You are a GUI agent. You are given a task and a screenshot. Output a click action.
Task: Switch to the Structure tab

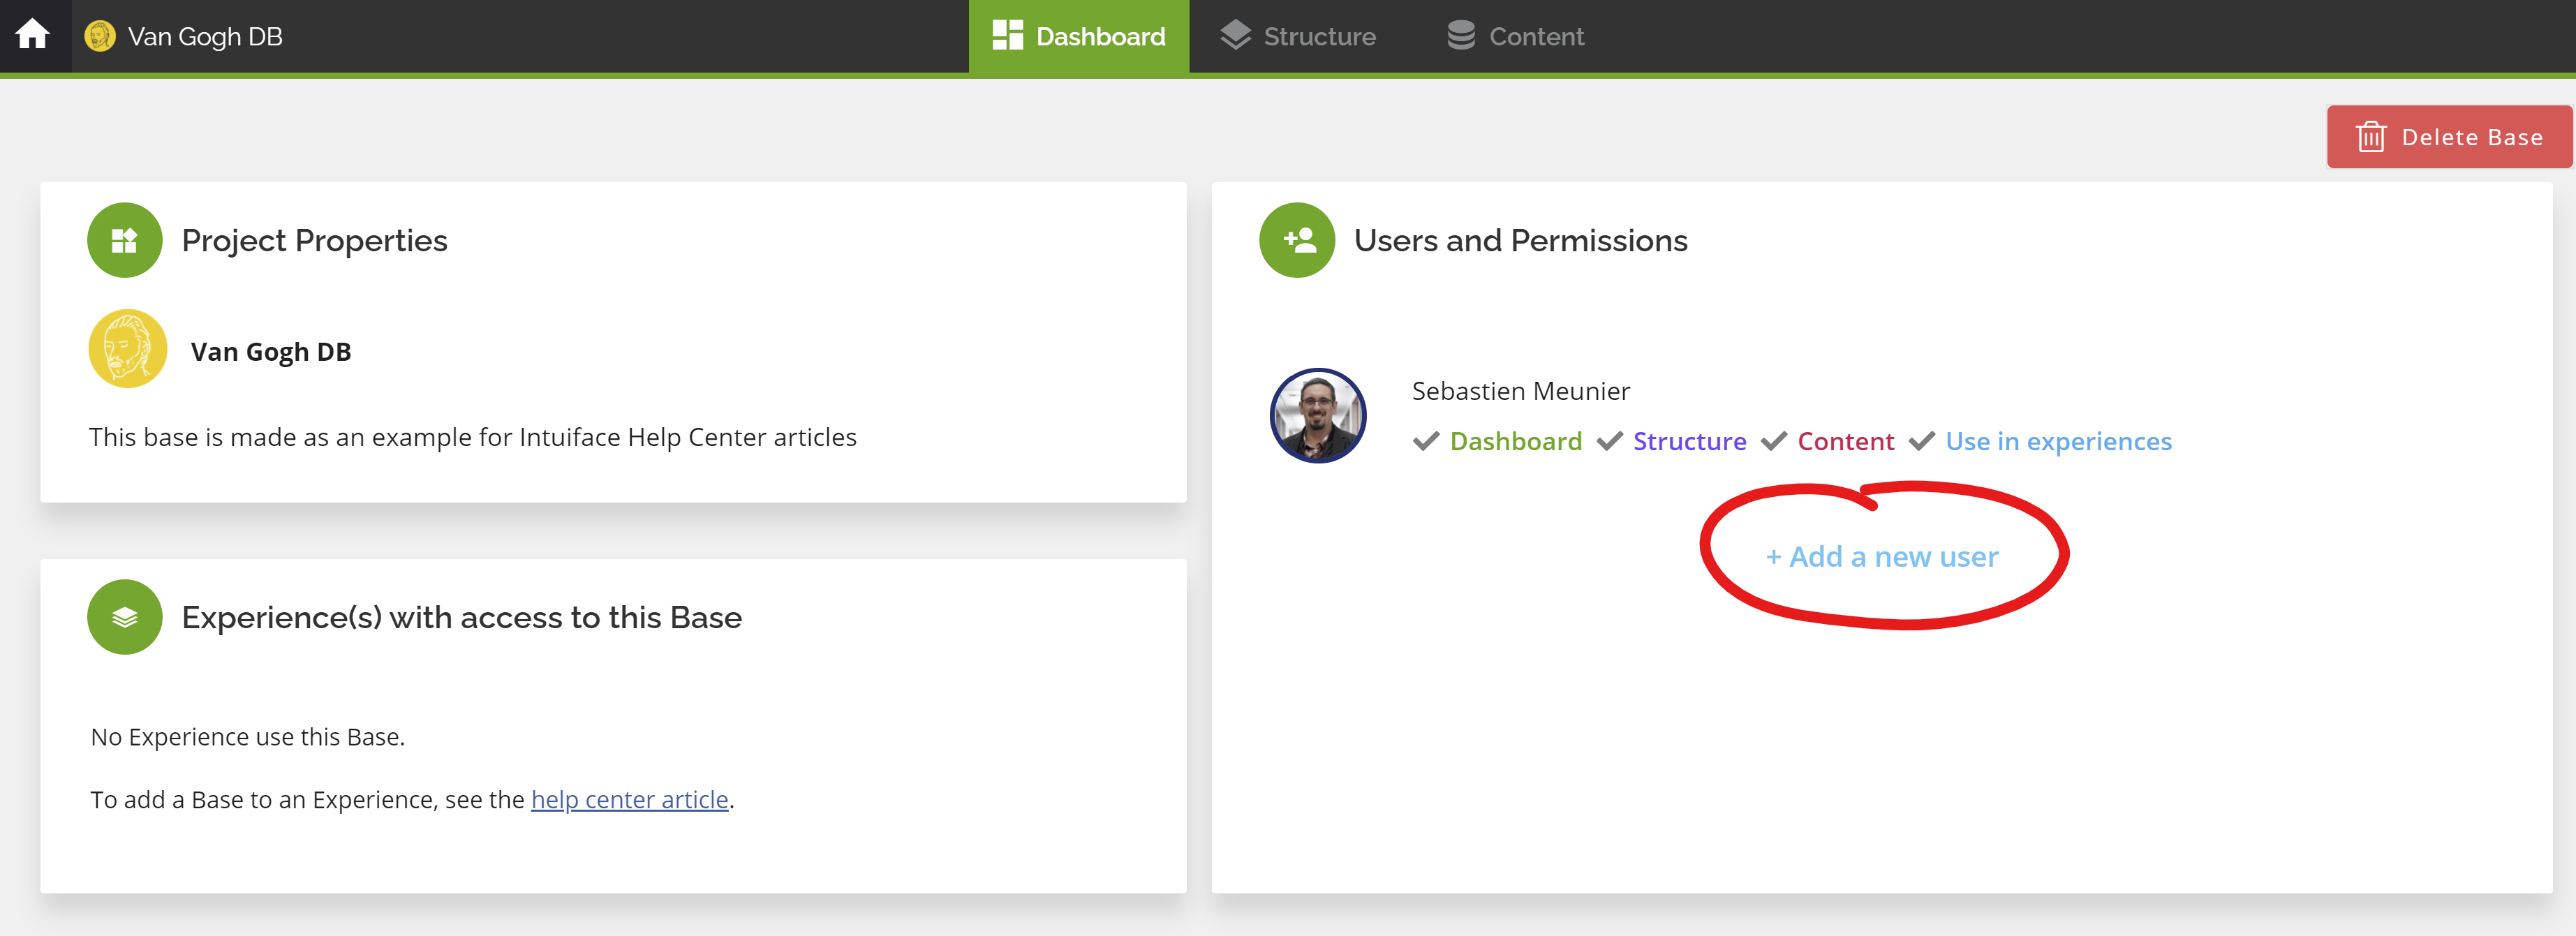pyautogui.click(x=1298, y=36)
